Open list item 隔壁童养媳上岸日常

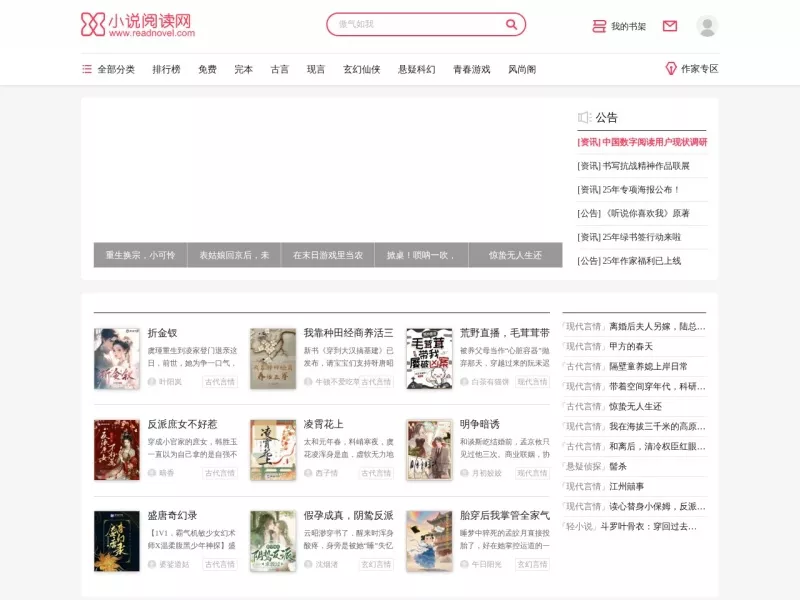coord(648,366)
